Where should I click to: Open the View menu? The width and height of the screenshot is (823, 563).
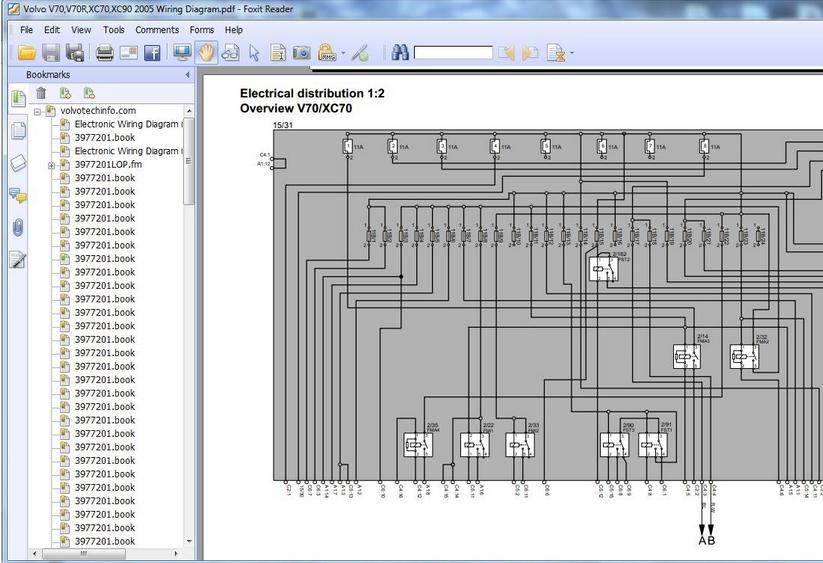81,30
